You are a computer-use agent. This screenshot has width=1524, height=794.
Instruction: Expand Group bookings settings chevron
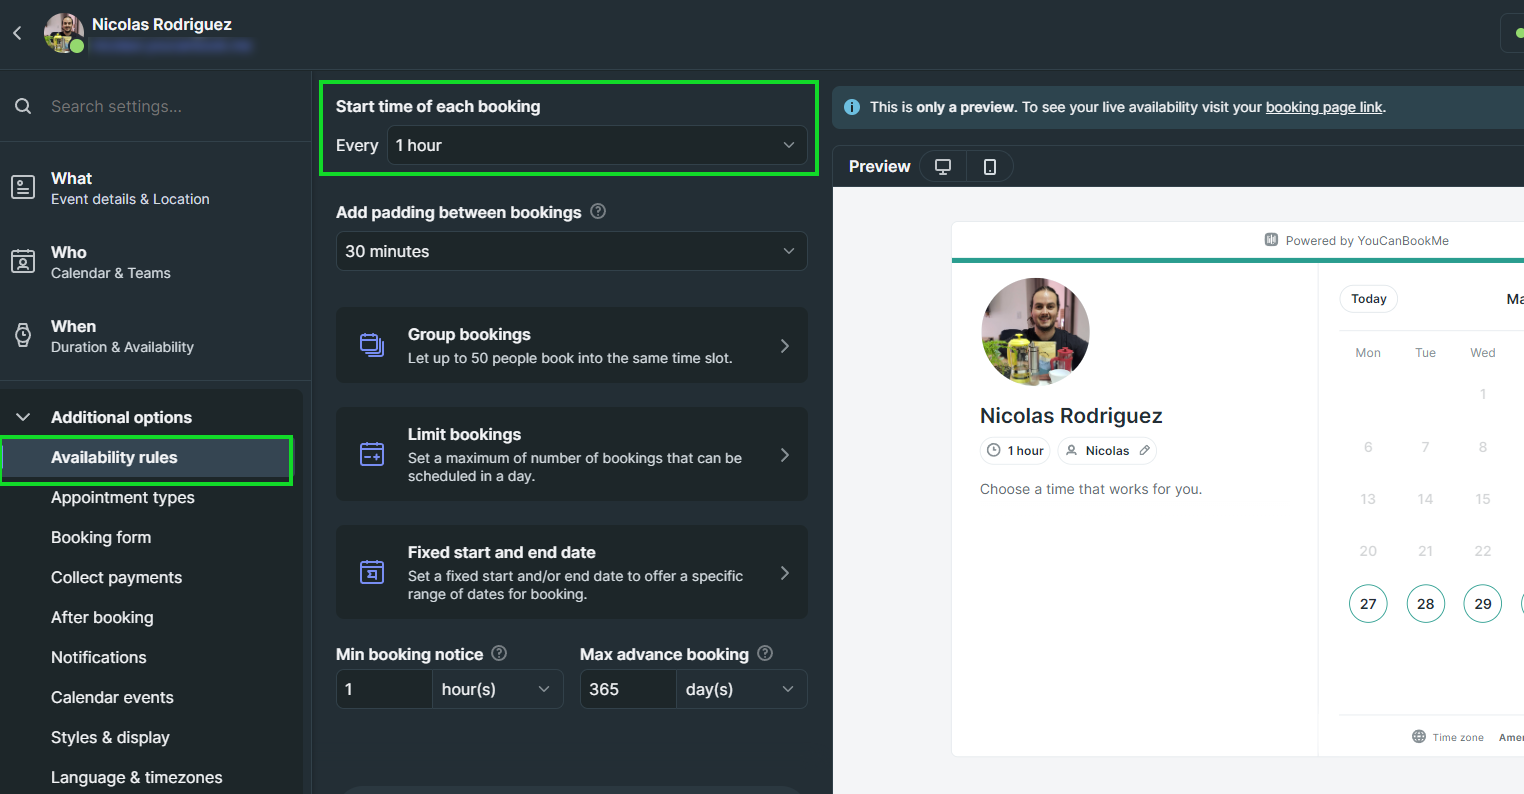pos(785,346)
